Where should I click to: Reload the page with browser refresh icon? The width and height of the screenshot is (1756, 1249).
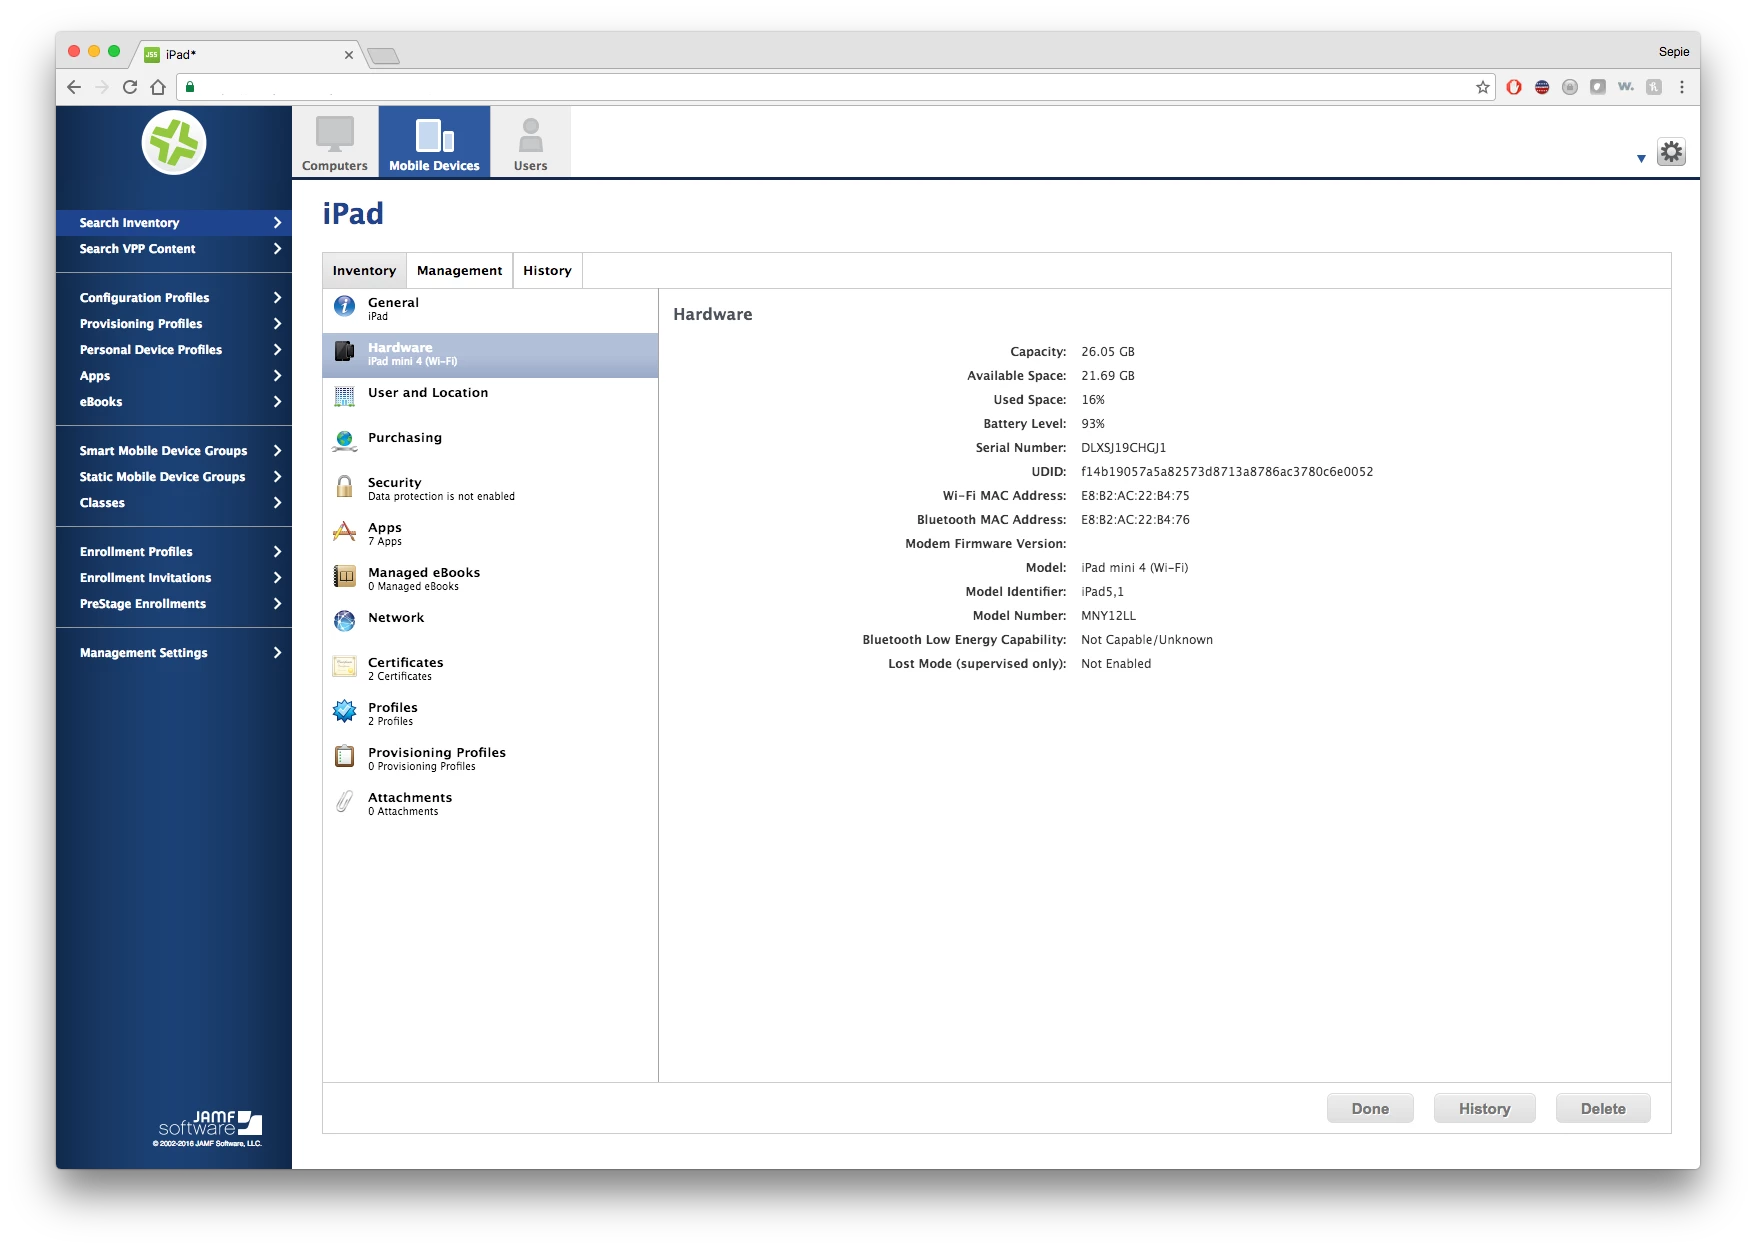pos(130,87)
